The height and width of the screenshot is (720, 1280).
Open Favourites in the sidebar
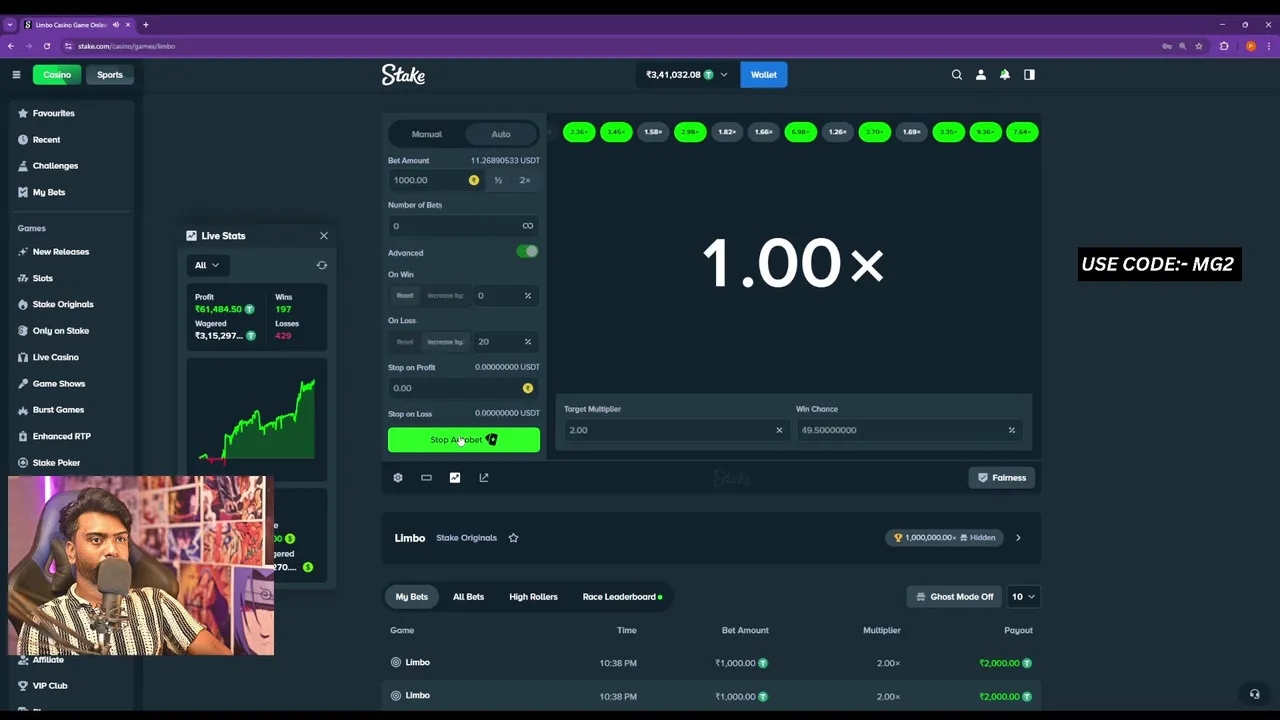70,113
